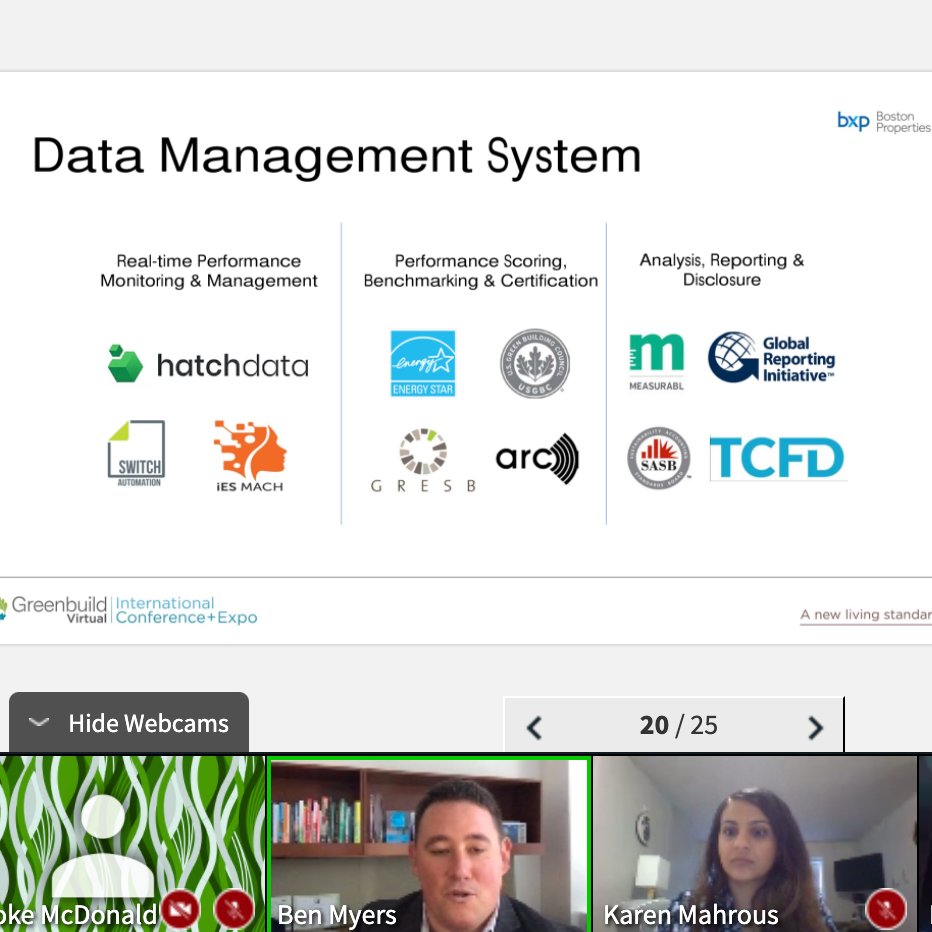This screenshot has width=932, height=932.
Task: Click 'International Conference+Expo' text
Action: pyautogui.click(x=186, y=610)
